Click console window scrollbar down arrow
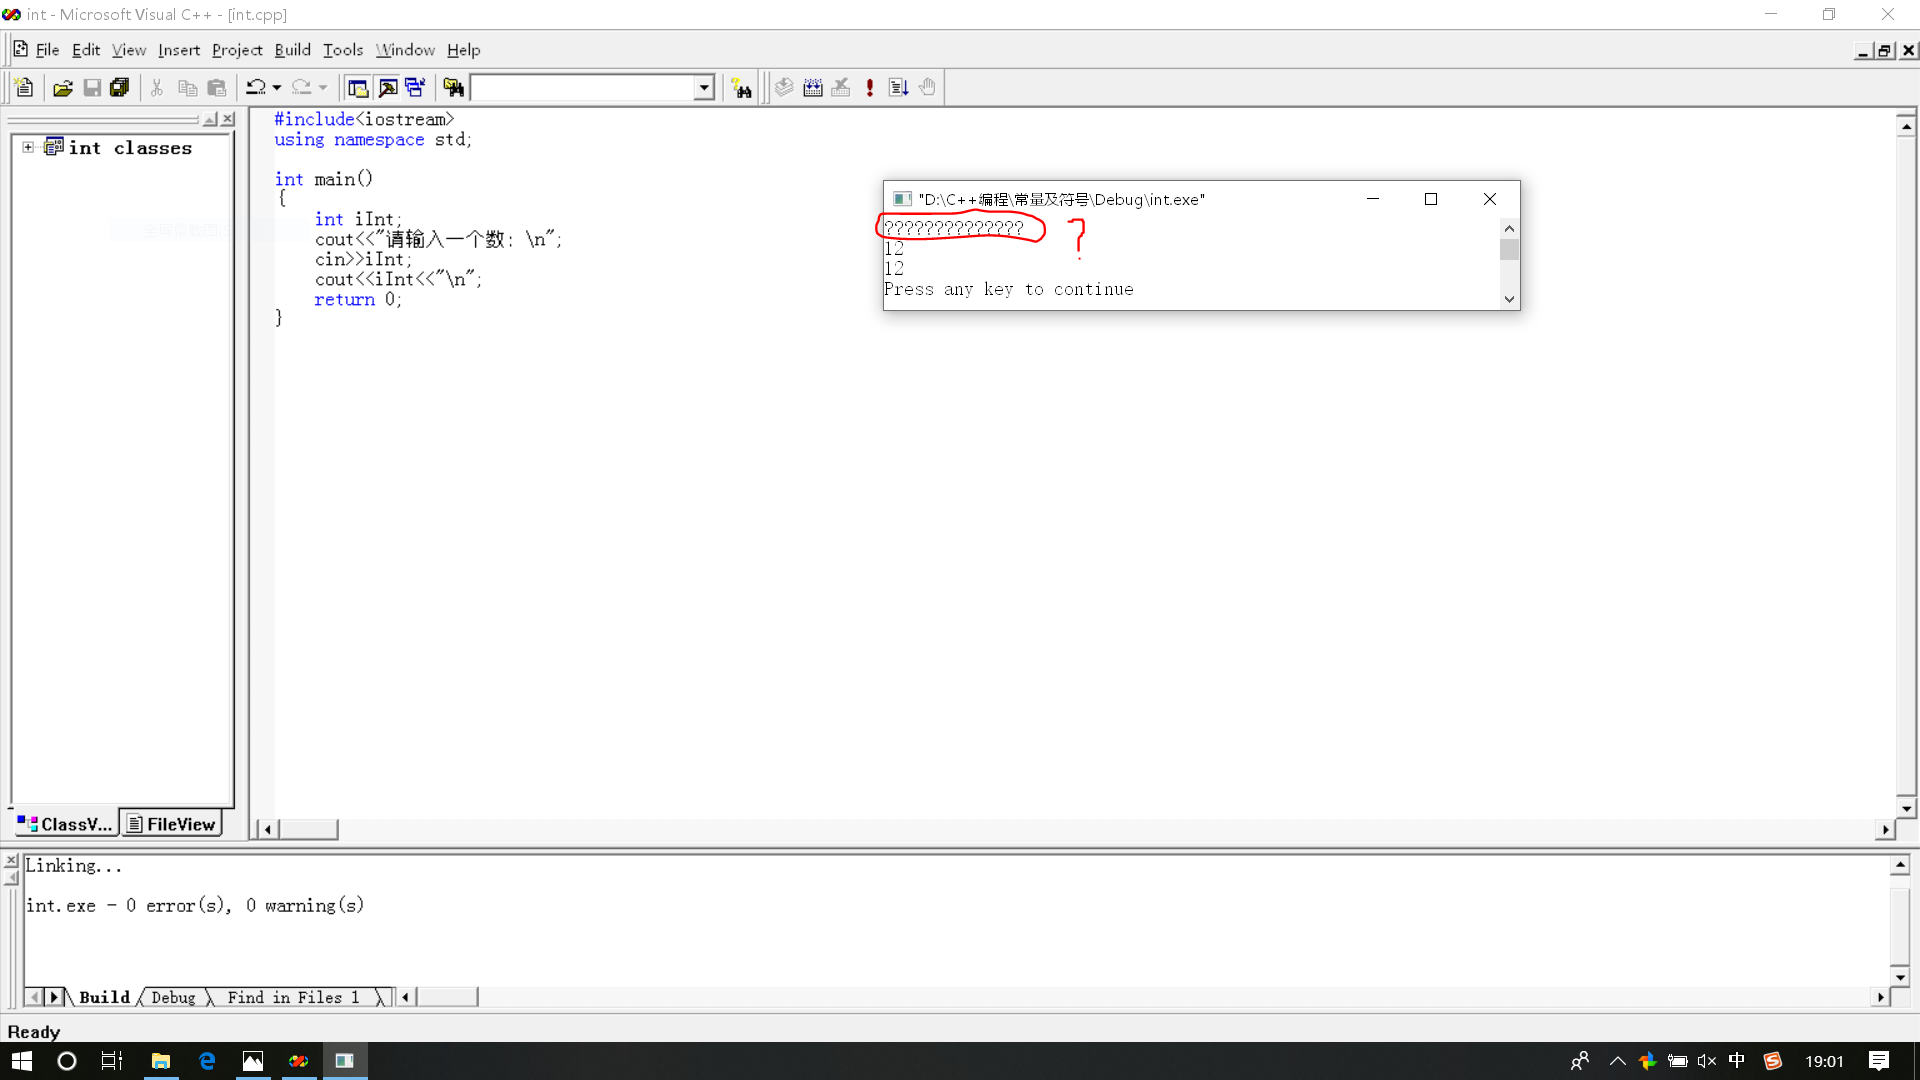 (1509, 299)
